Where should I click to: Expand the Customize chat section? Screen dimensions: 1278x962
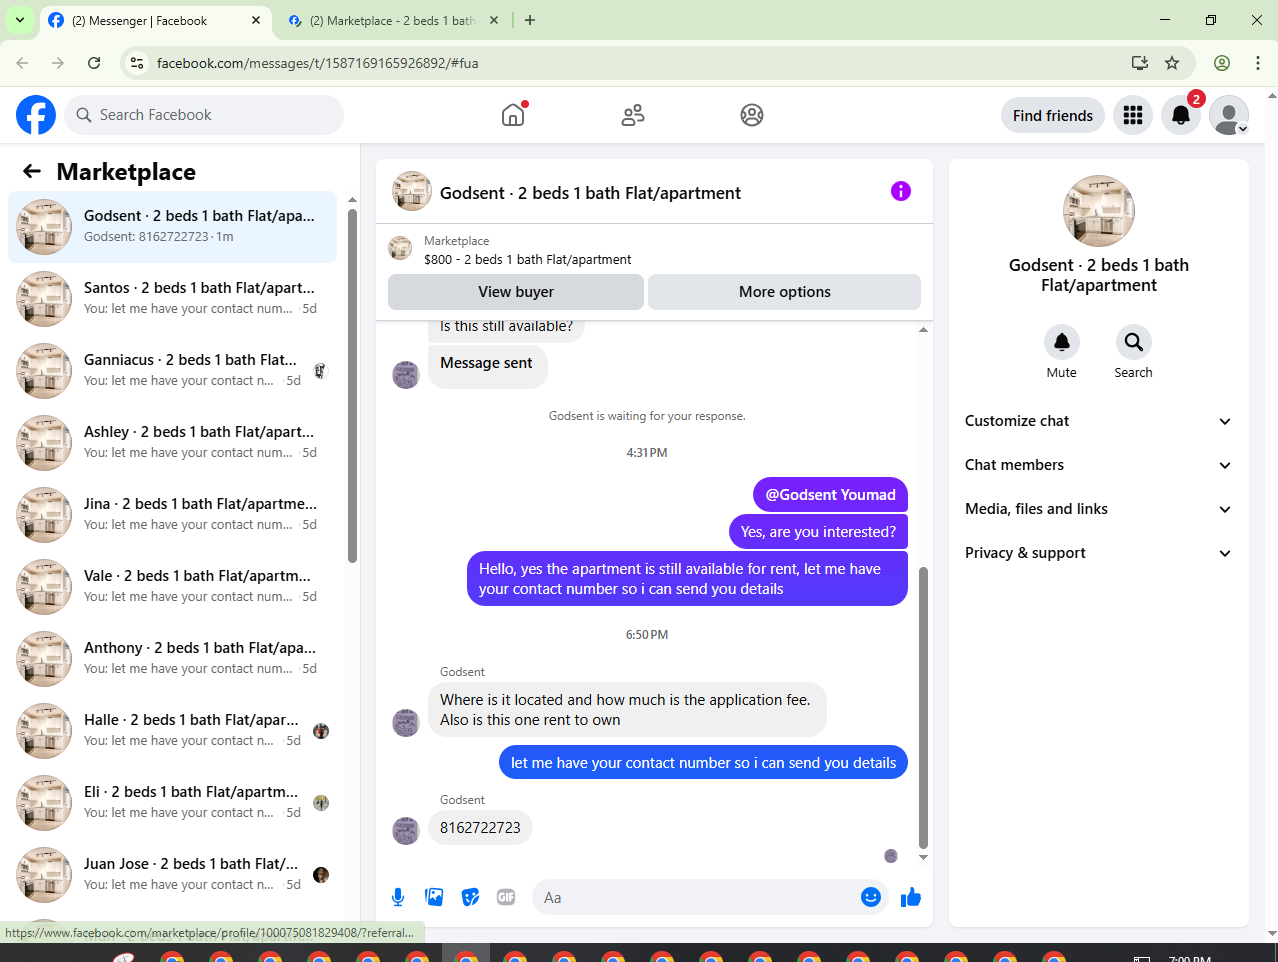1098,421
